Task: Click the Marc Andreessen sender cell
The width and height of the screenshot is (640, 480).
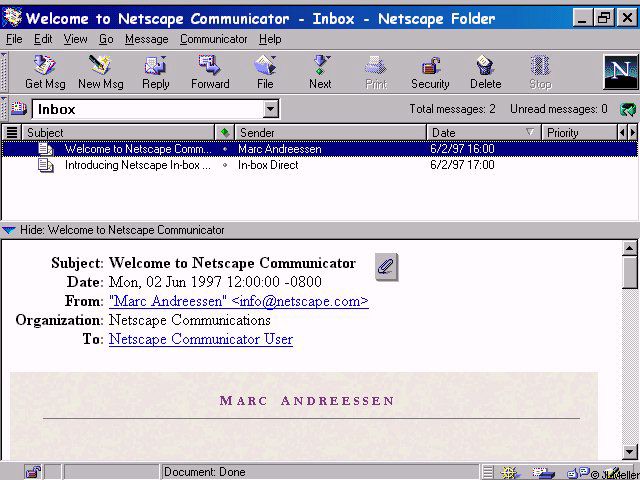Action: click(x=280, y=149)
